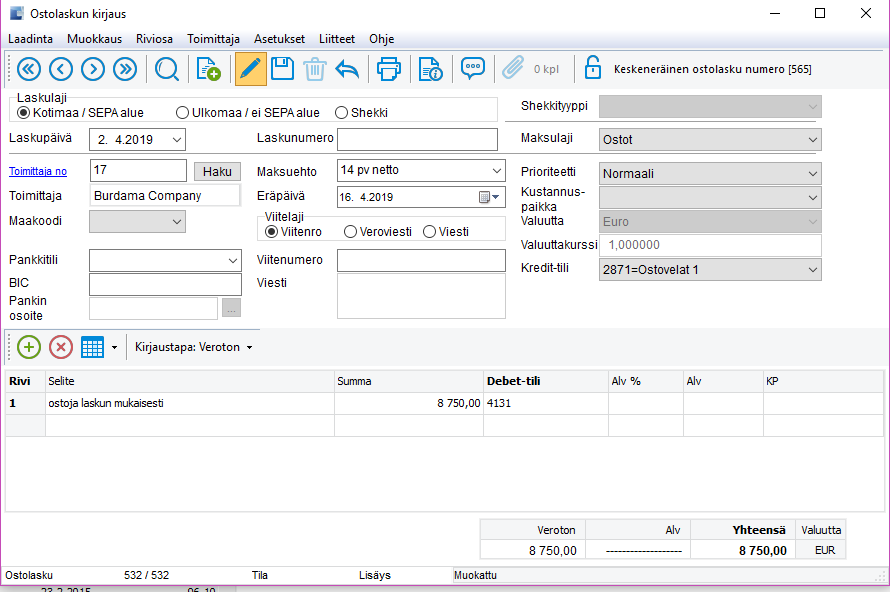Jump to the first invoice record
This screenshot has width=890, height=592.
click(x=28, y=69)
